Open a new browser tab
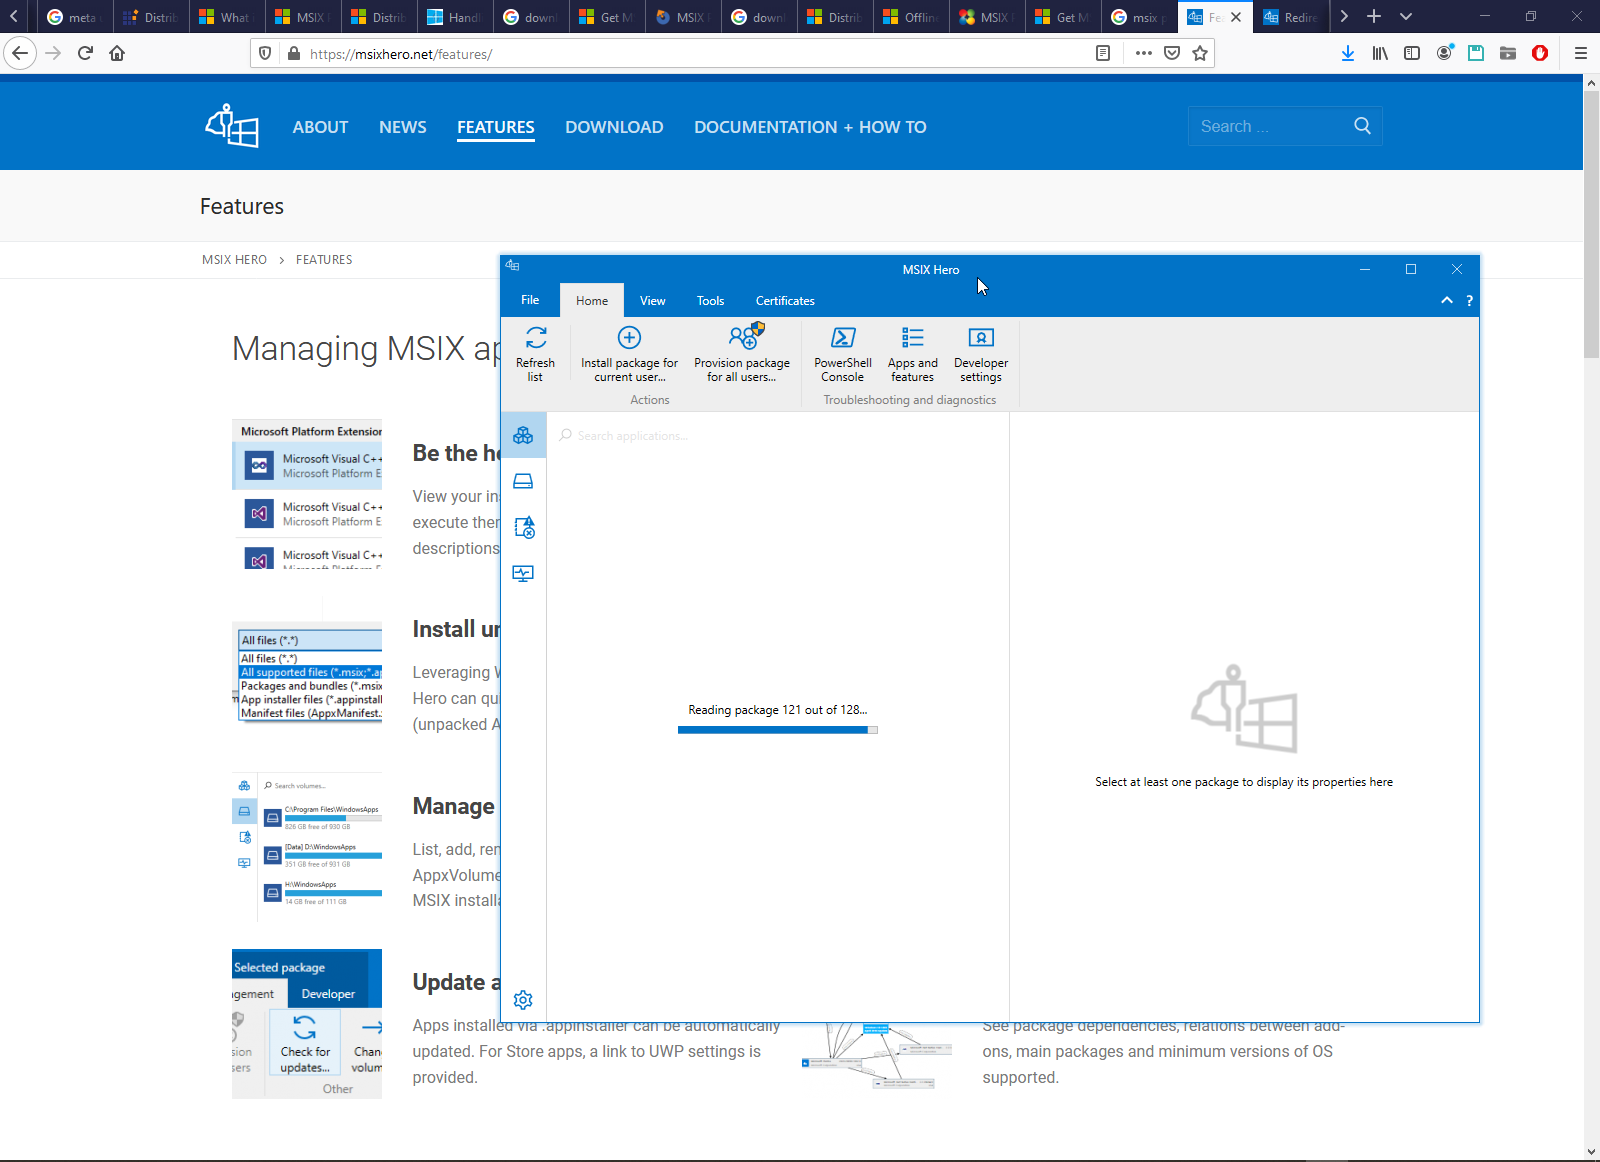This screenshot has width=1600, height=1162. (1374, 17)
